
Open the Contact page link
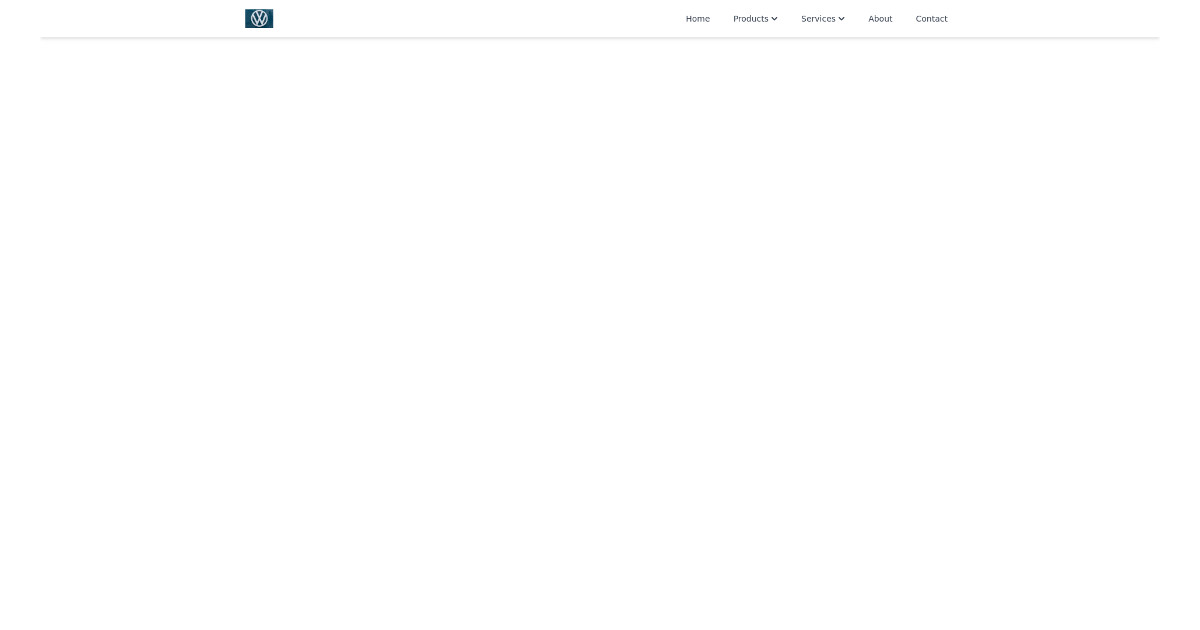(931, 18)
